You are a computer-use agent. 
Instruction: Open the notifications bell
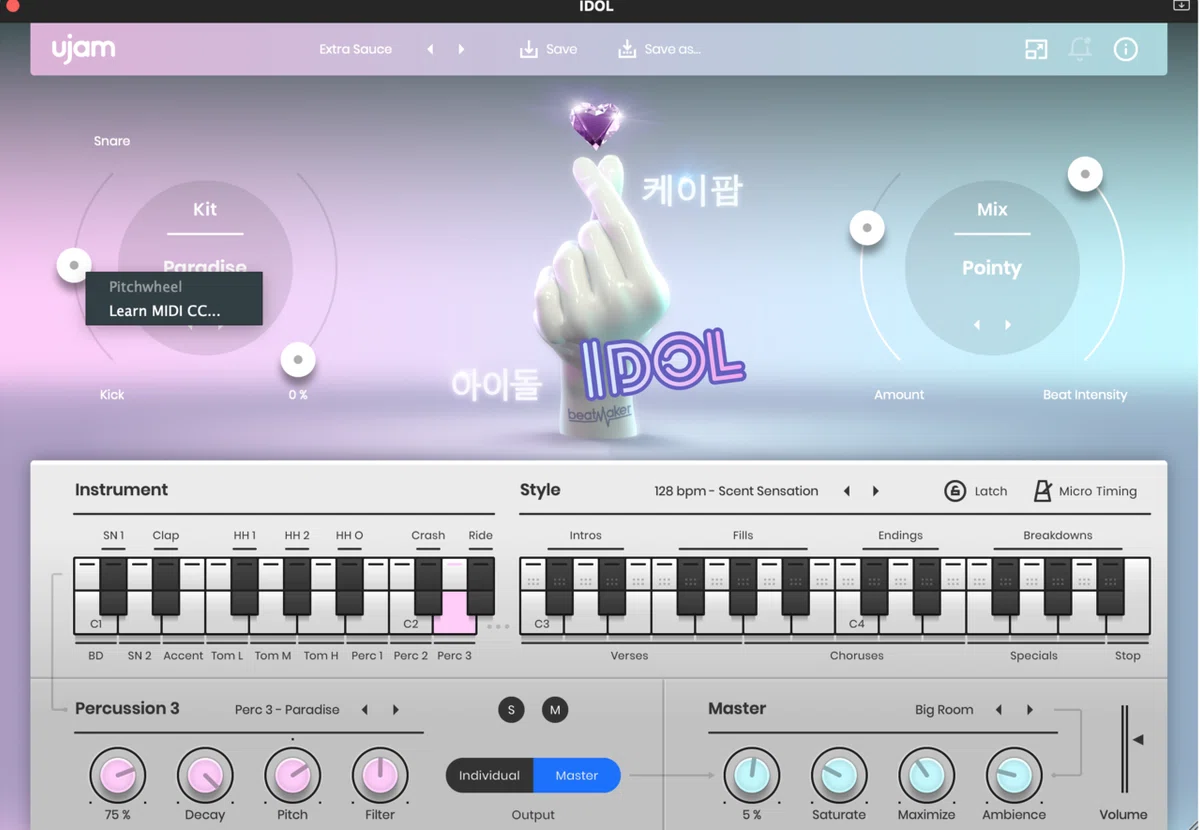[x=1080, y=49]
